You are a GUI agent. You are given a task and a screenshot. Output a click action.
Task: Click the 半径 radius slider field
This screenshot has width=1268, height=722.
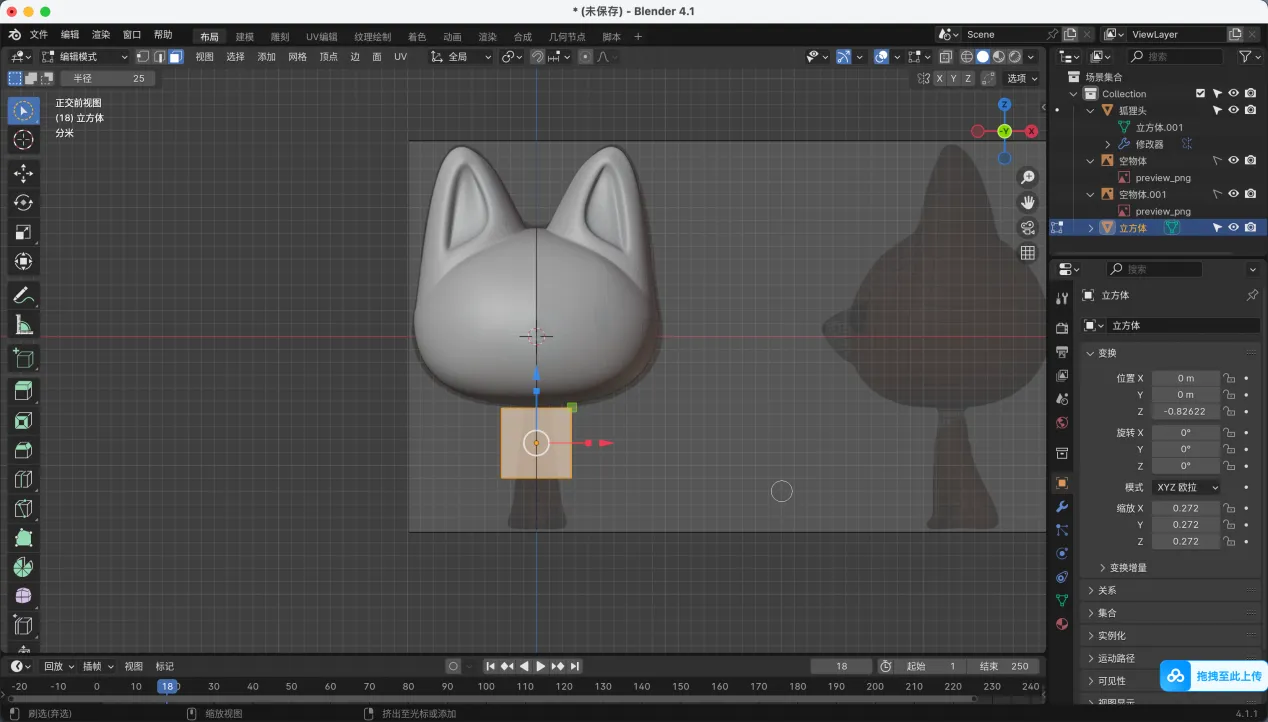tap(108, 78)
